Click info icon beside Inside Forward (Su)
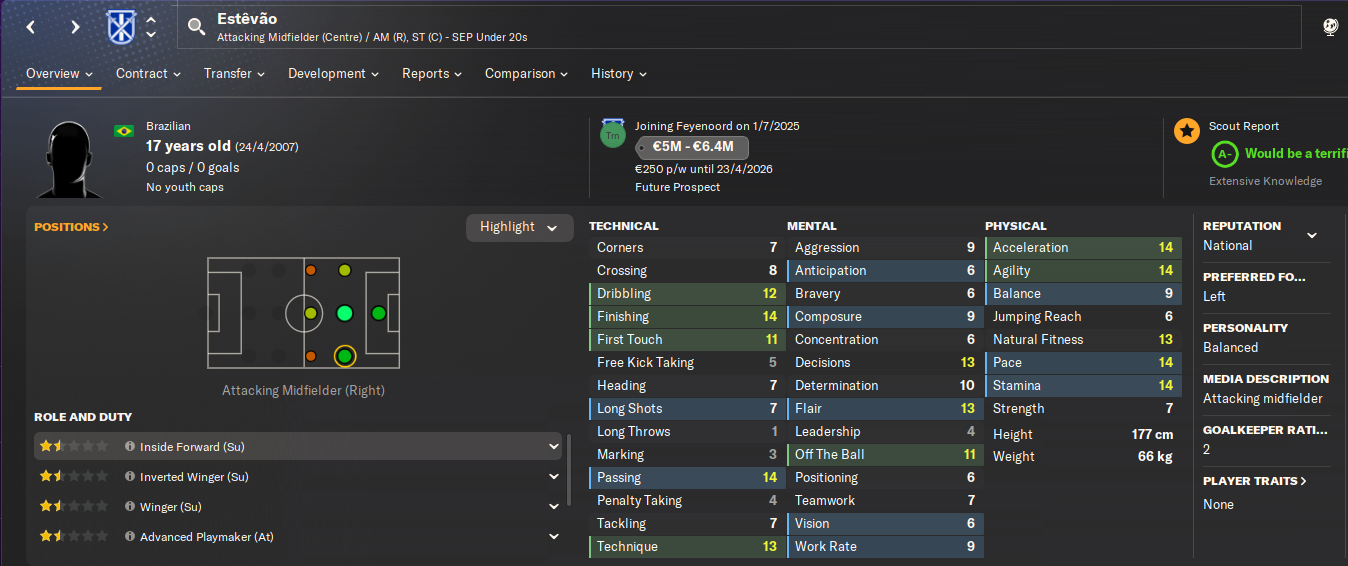The width and height of the screenshot is (1348, 566). click(130, 447)
